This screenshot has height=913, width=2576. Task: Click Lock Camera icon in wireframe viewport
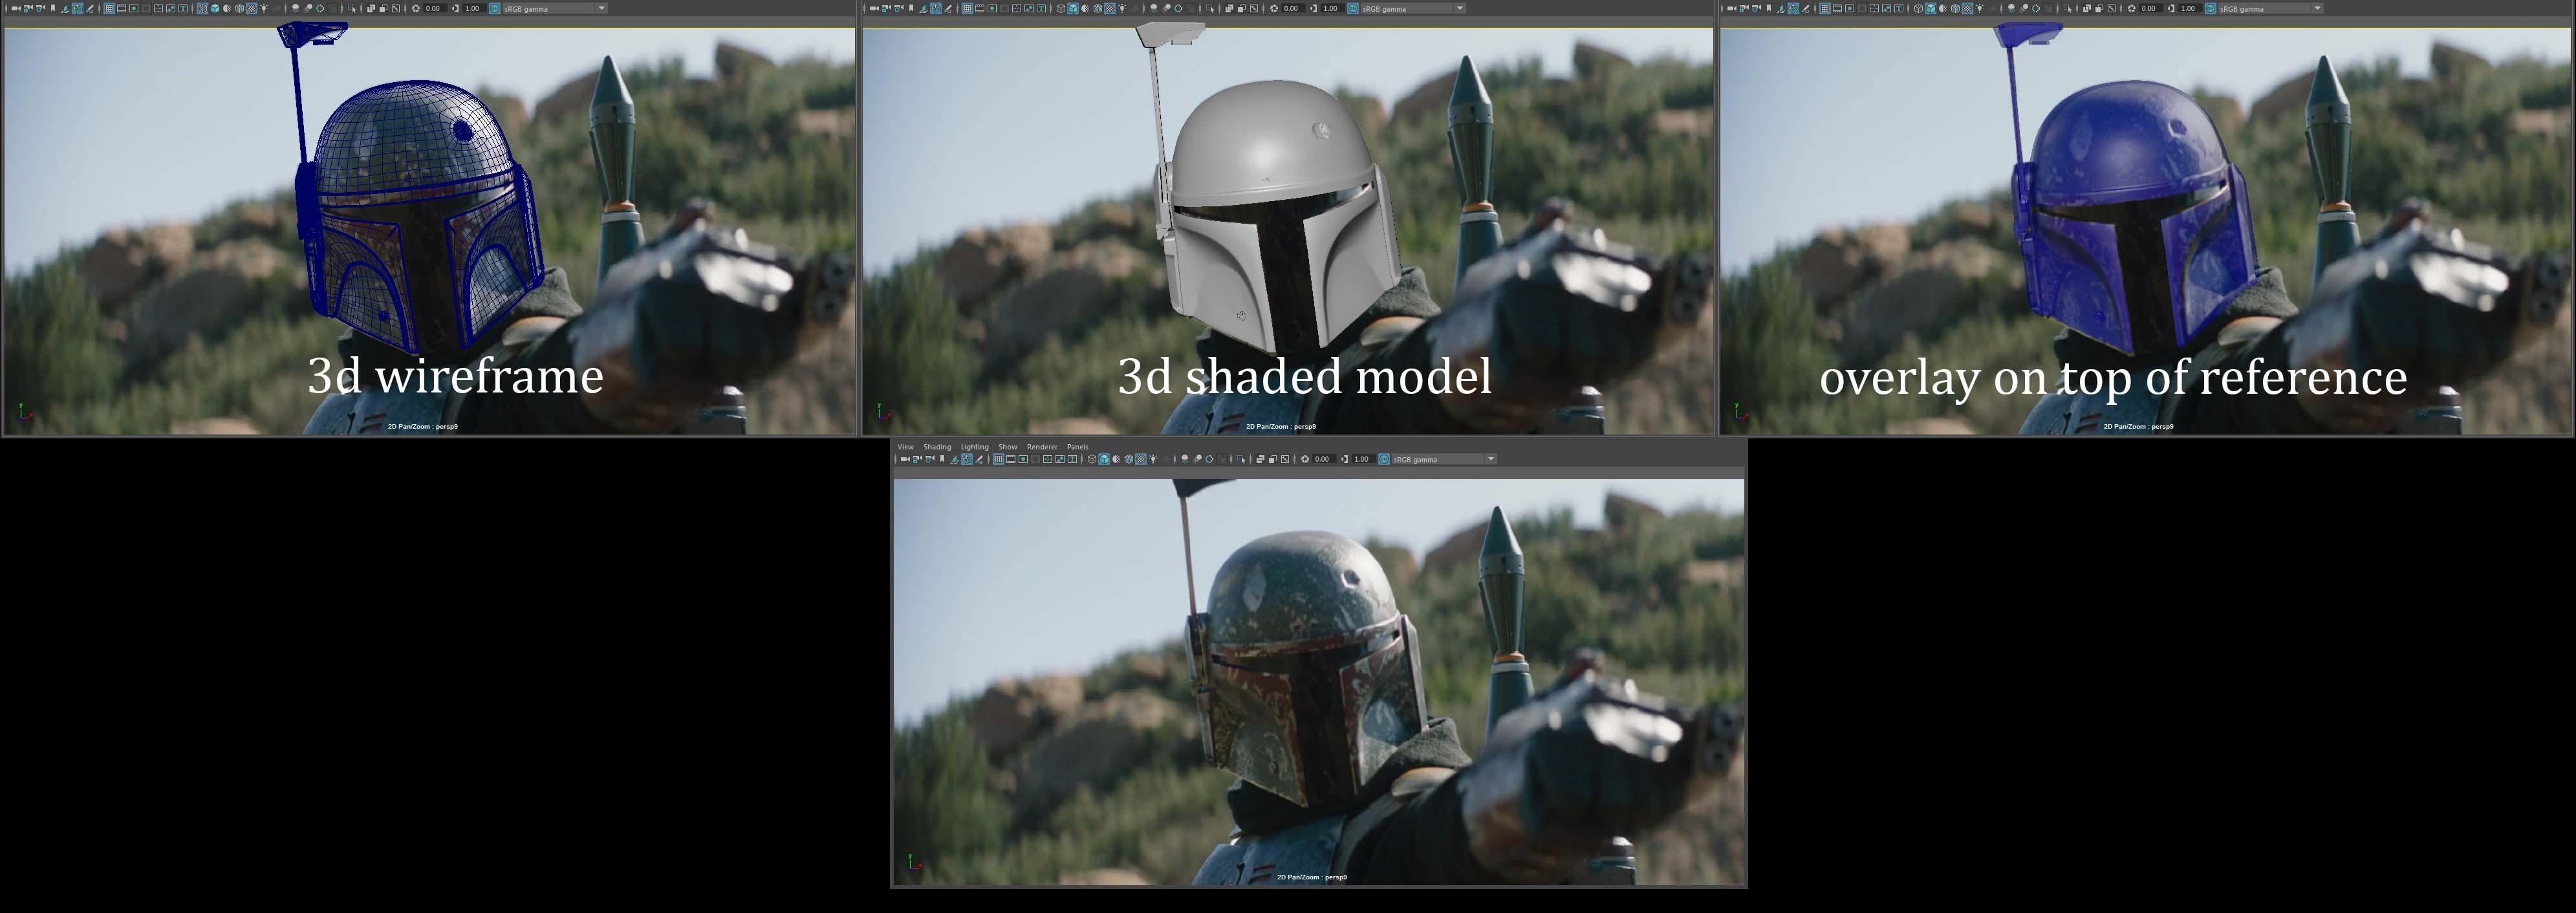coord(28,8)
